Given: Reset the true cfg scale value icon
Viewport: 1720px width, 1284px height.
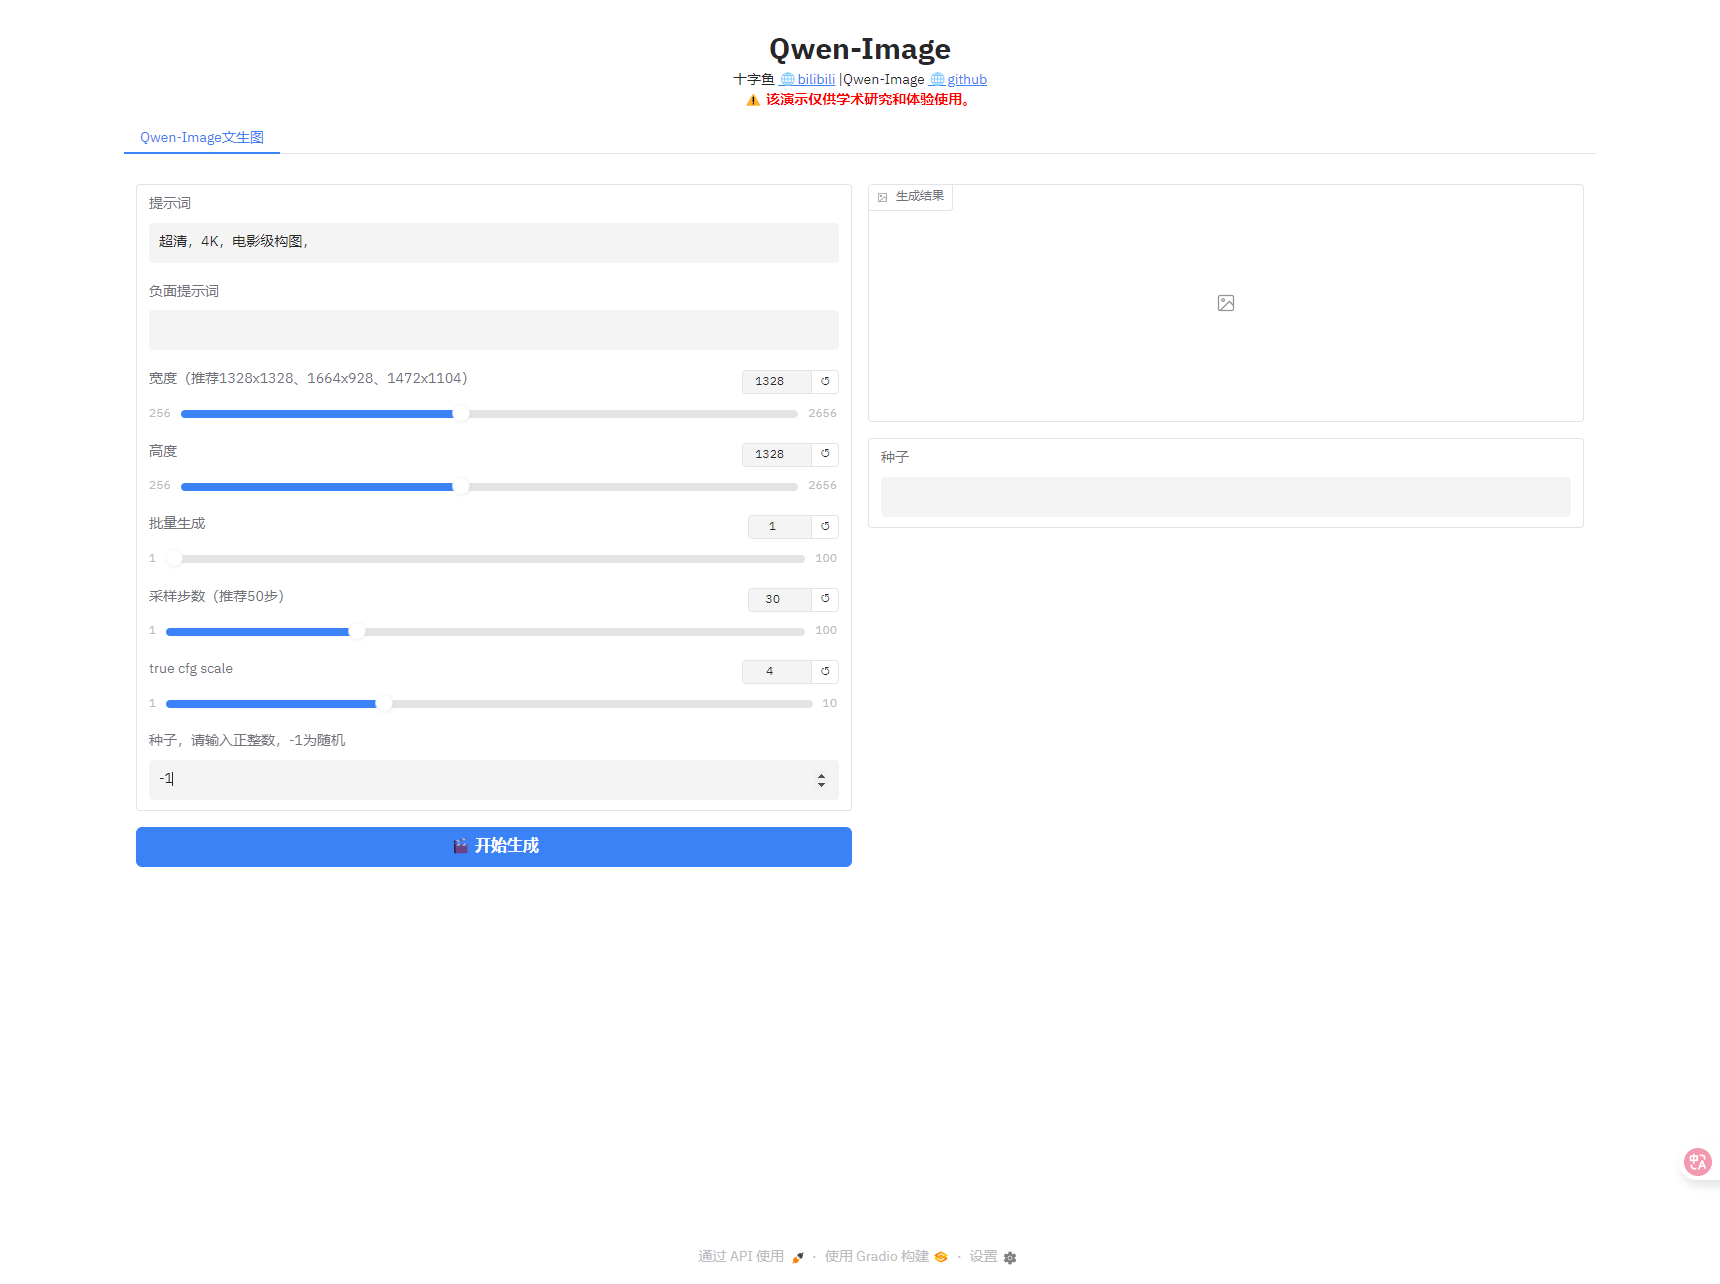Looking at the screenshot, I should pyautogui.click(x=825, y=671).
